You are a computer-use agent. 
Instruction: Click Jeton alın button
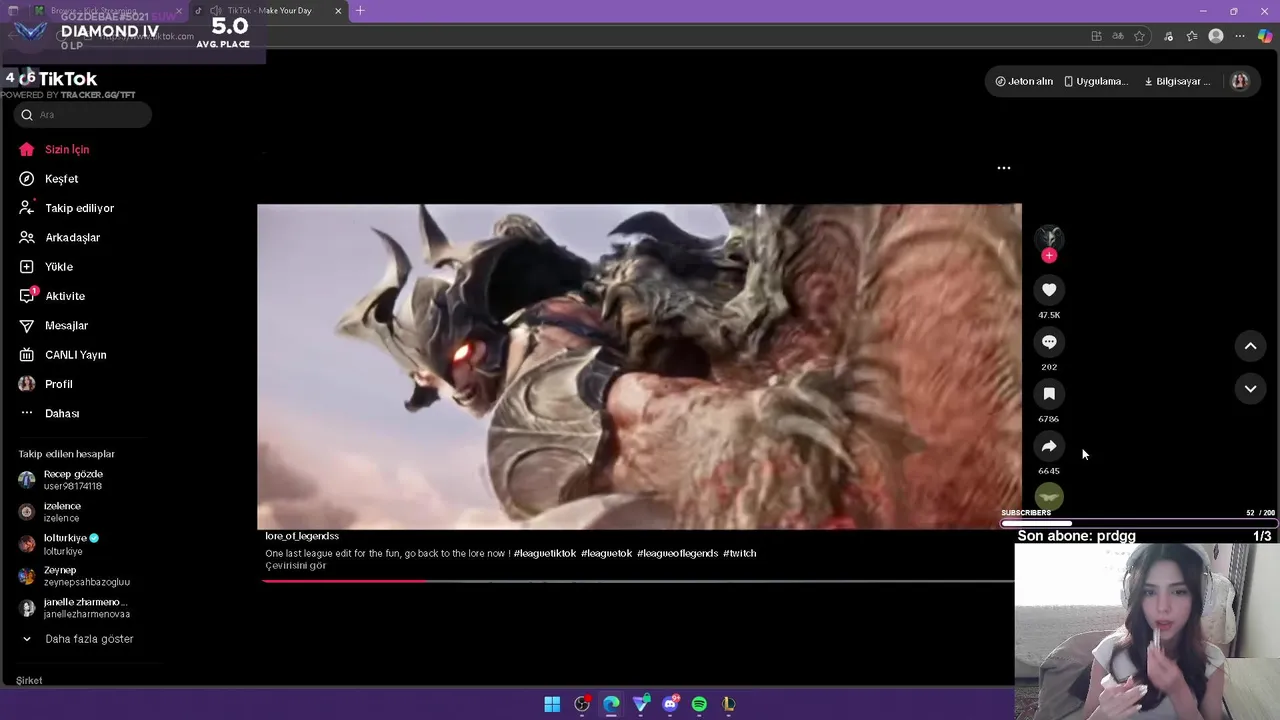1024,81
